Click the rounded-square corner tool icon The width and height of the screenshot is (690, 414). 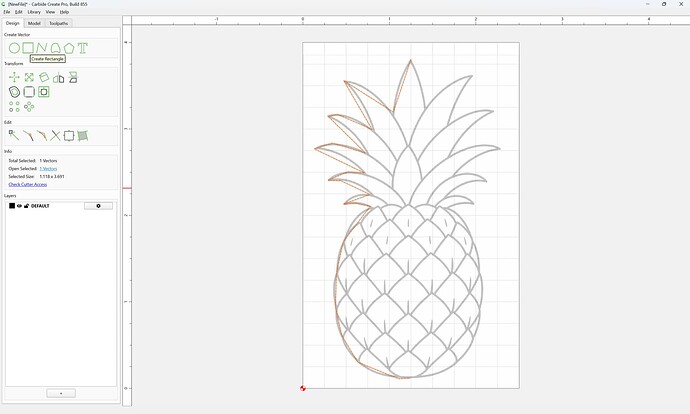[29, 92]
